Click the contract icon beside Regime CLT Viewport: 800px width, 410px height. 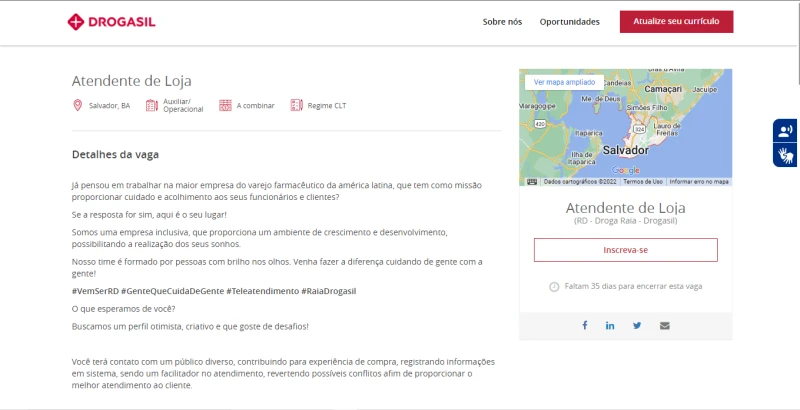296,106
